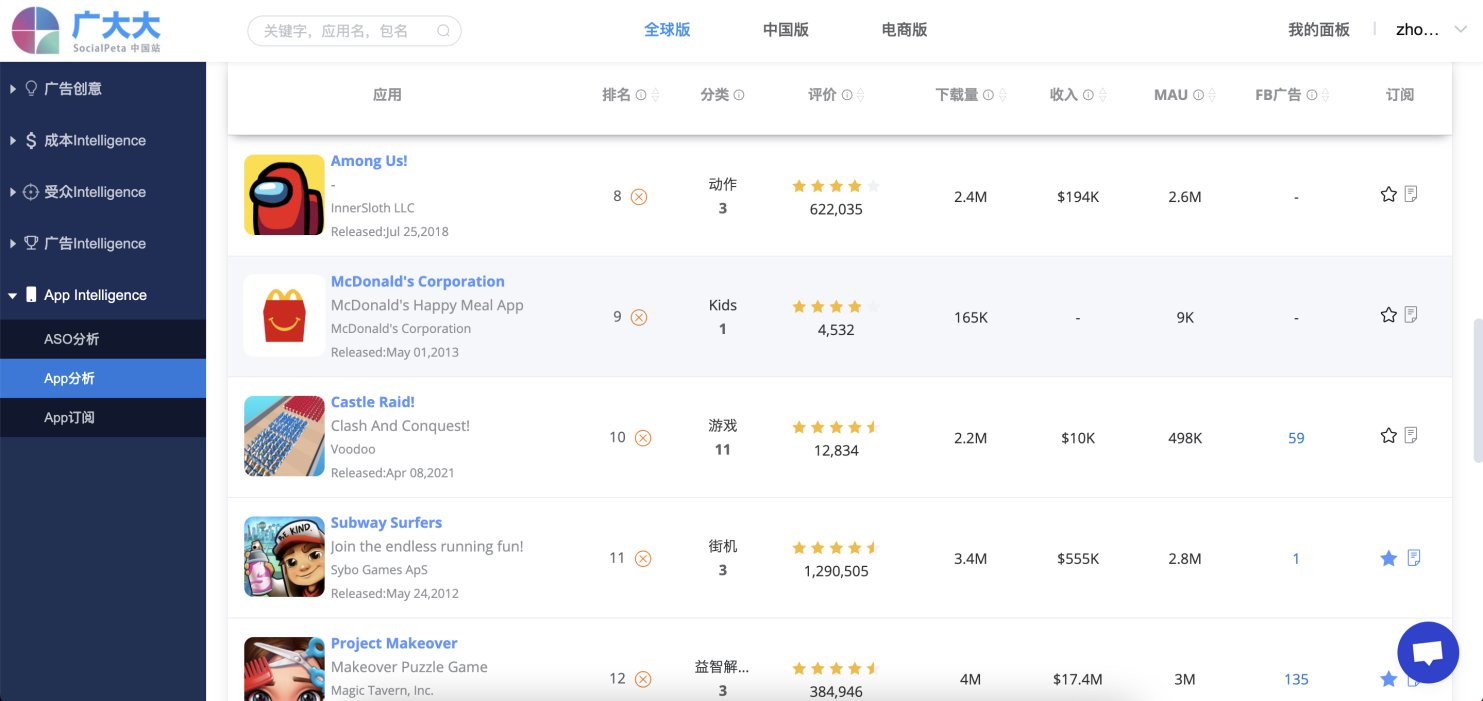Open the note icon for McDonald's Corporation
The image size is (1483, 701).
(1411, 315)
